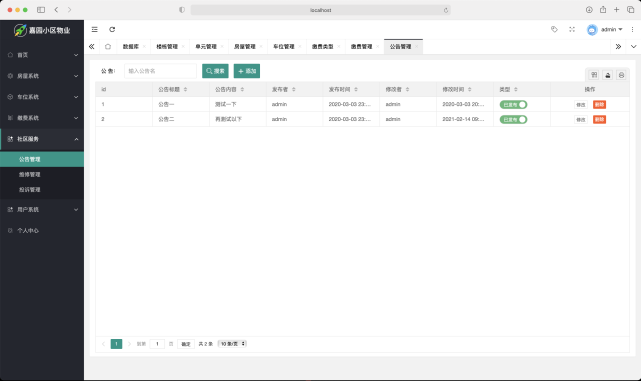641x381 pixels.
Task: Click the green 搜索 search button
Action: 215,71
